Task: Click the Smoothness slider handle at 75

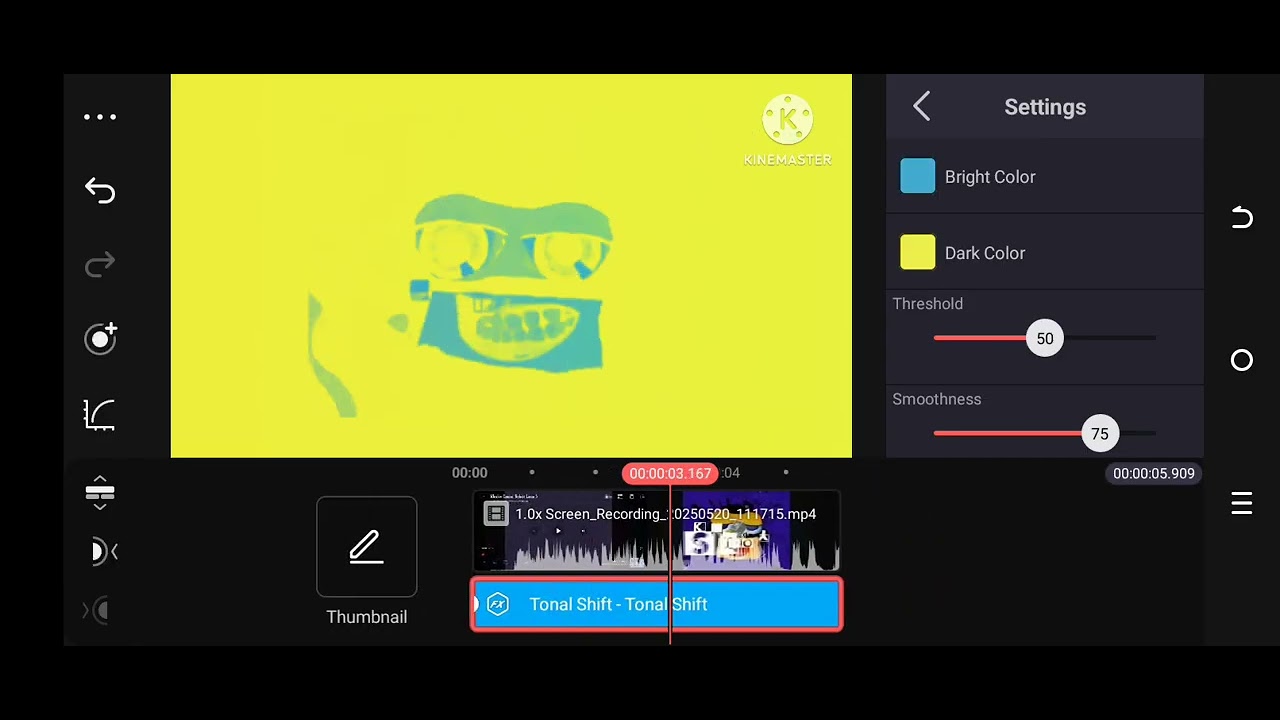Action: (1100, 433)
